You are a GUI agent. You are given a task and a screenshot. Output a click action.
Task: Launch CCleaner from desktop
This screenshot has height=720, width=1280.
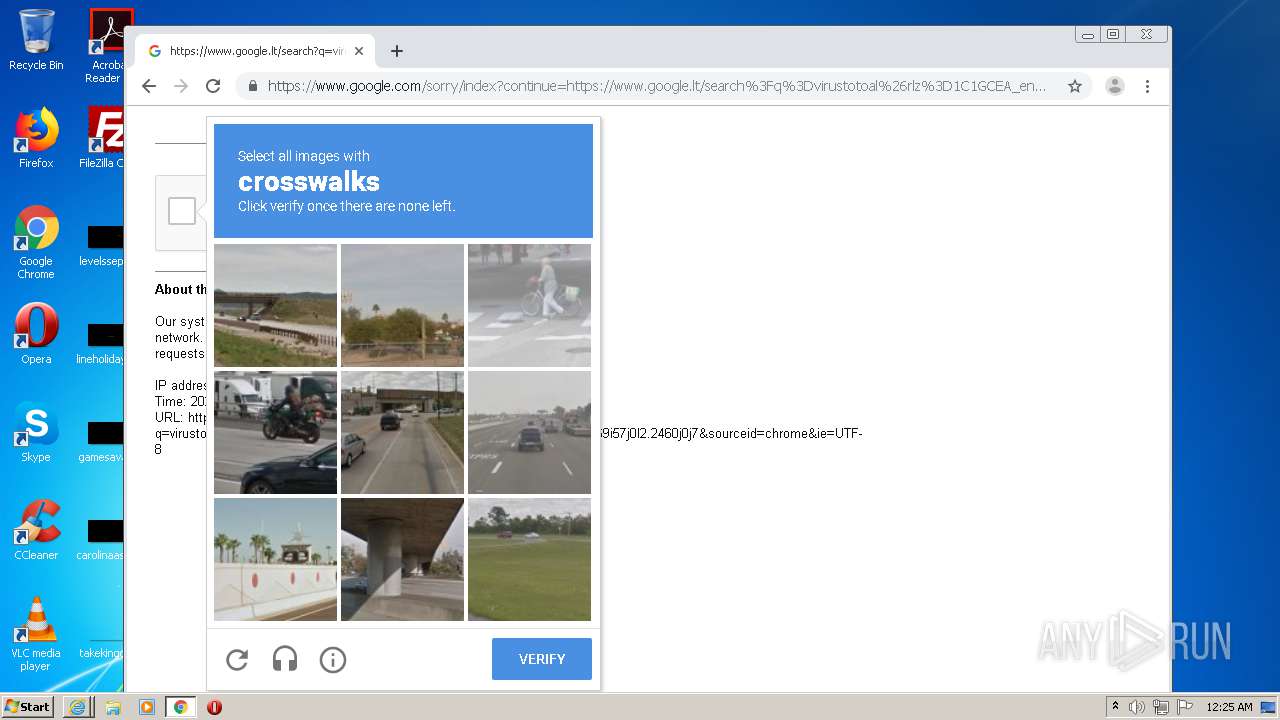tap(36, 529)
